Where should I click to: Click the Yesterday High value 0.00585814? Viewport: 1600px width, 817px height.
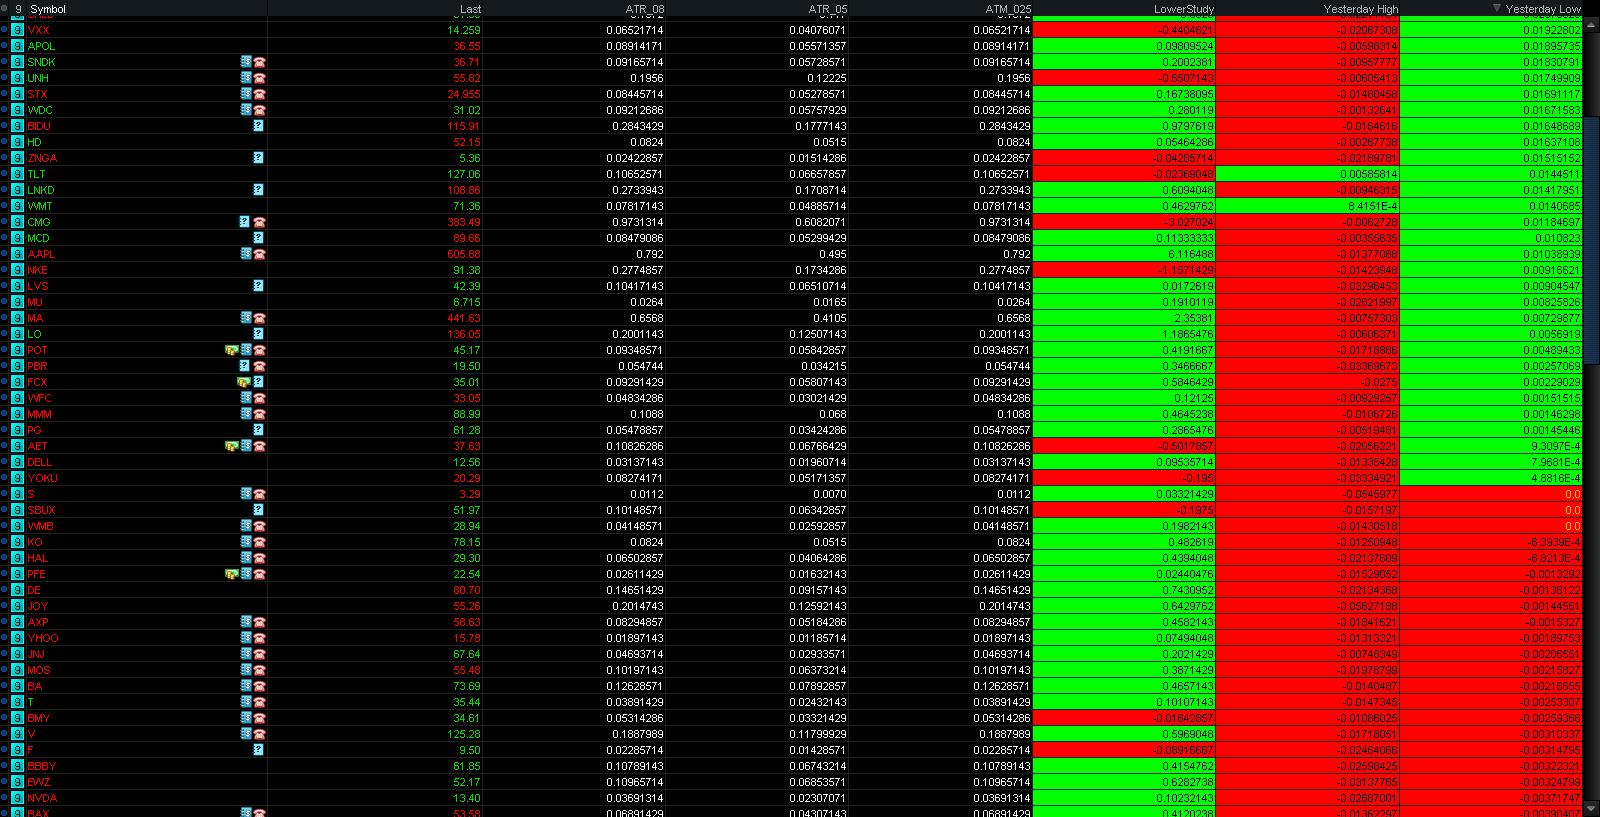pyautogui.click(x=1370, y=174)
